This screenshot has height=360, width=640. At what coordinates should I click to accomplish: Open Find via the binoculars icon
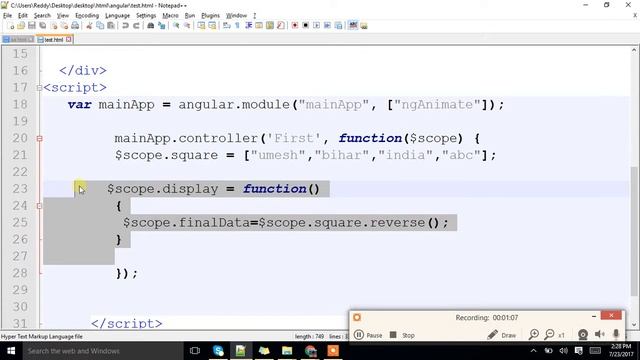pos(151,26)
